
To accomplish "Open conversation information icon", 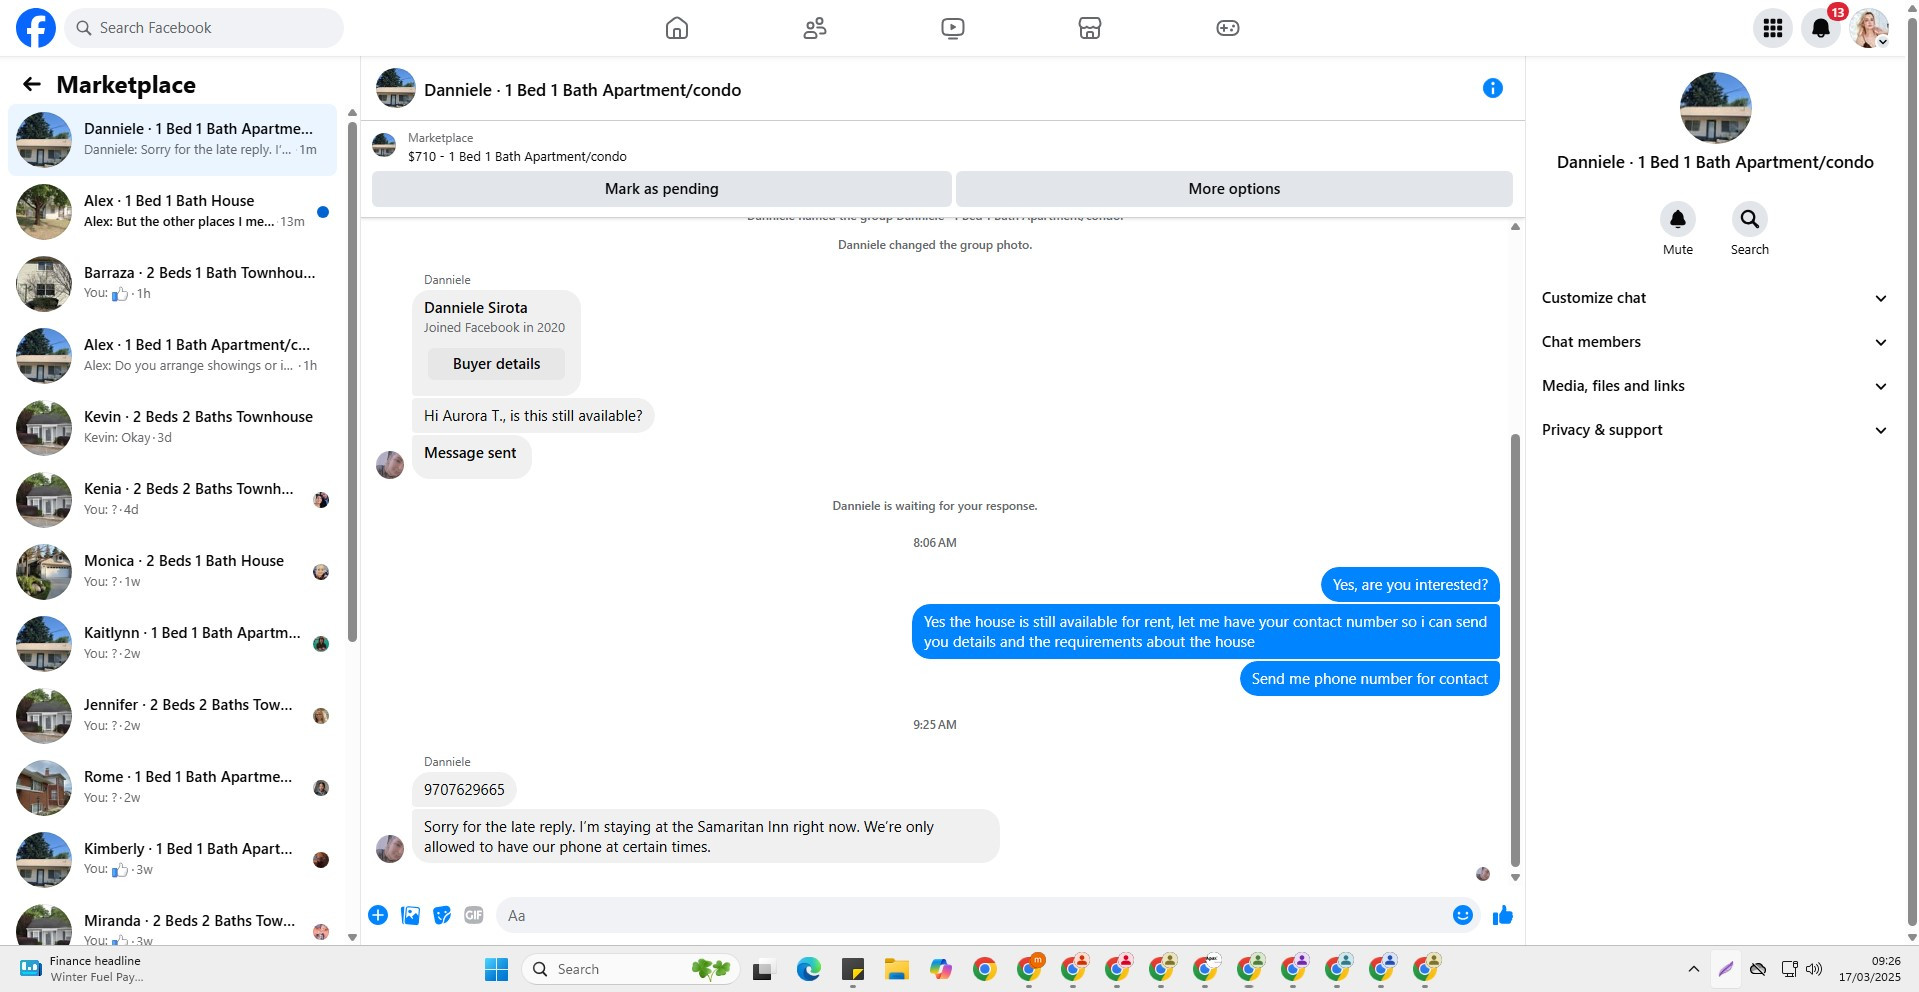I will pyautogui.click(x=1493, y=88).
